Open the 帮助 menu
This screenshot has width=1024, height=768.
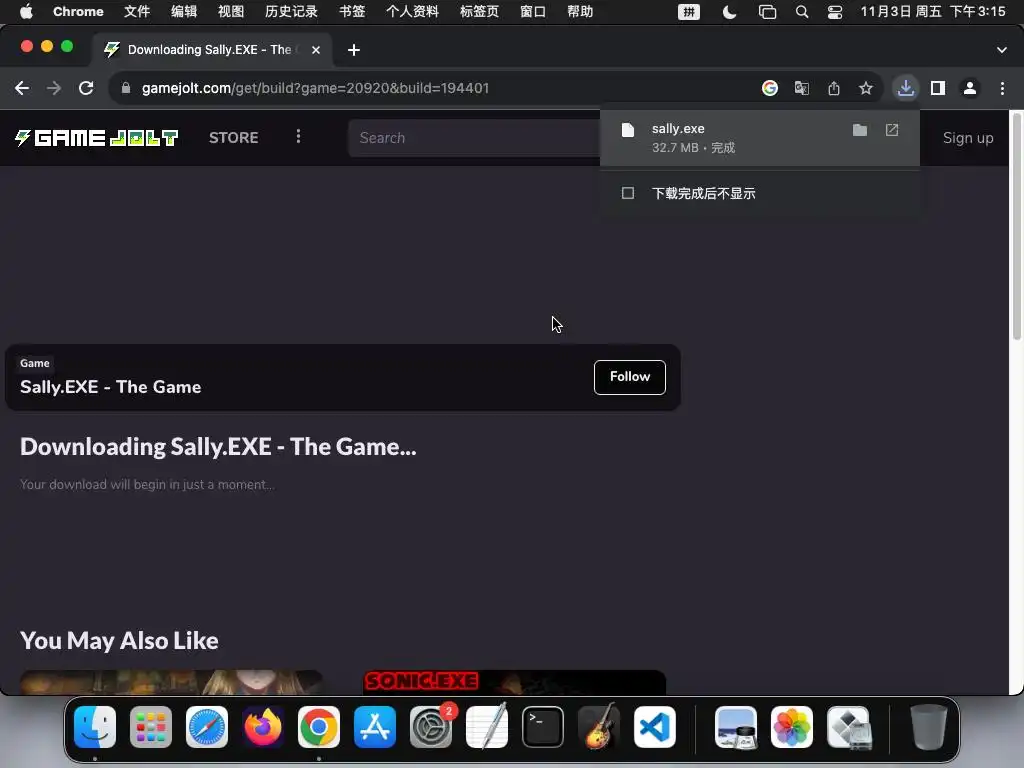point(580,12)
